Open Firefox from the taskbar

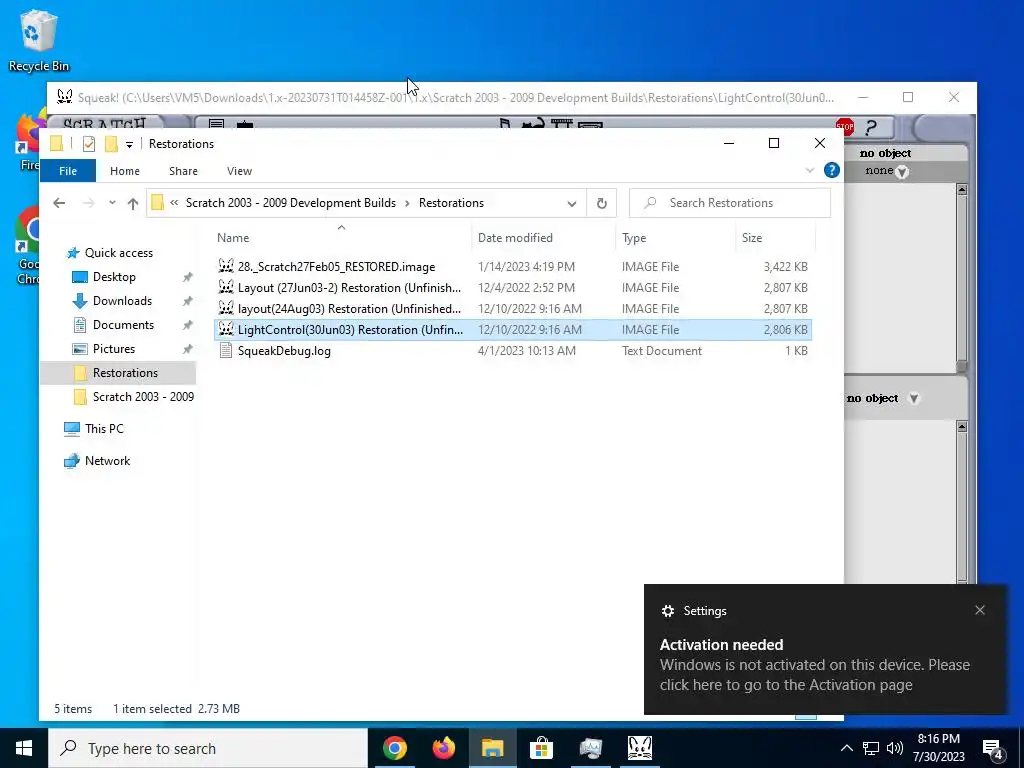pos(443,748)
